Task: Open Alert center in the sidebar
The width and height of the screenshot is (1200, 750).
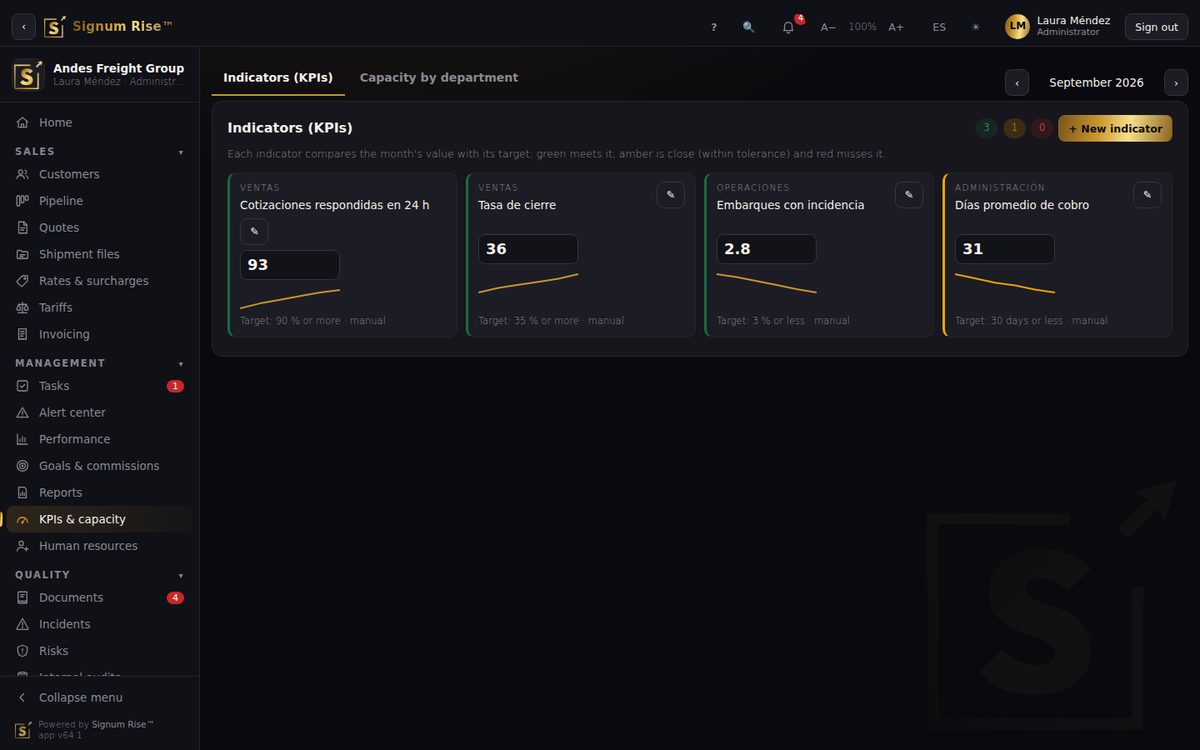Action: coord(100,412)
